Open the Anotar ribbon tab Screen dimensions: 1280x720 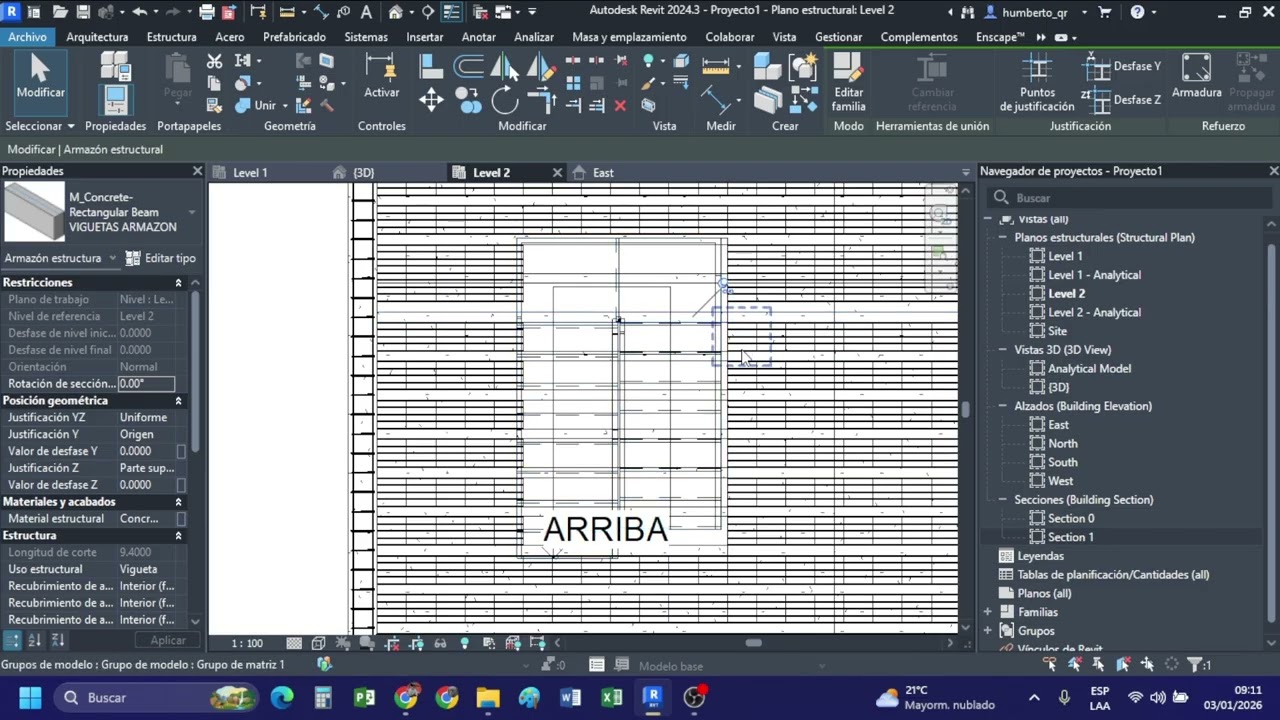coord(479,37)
